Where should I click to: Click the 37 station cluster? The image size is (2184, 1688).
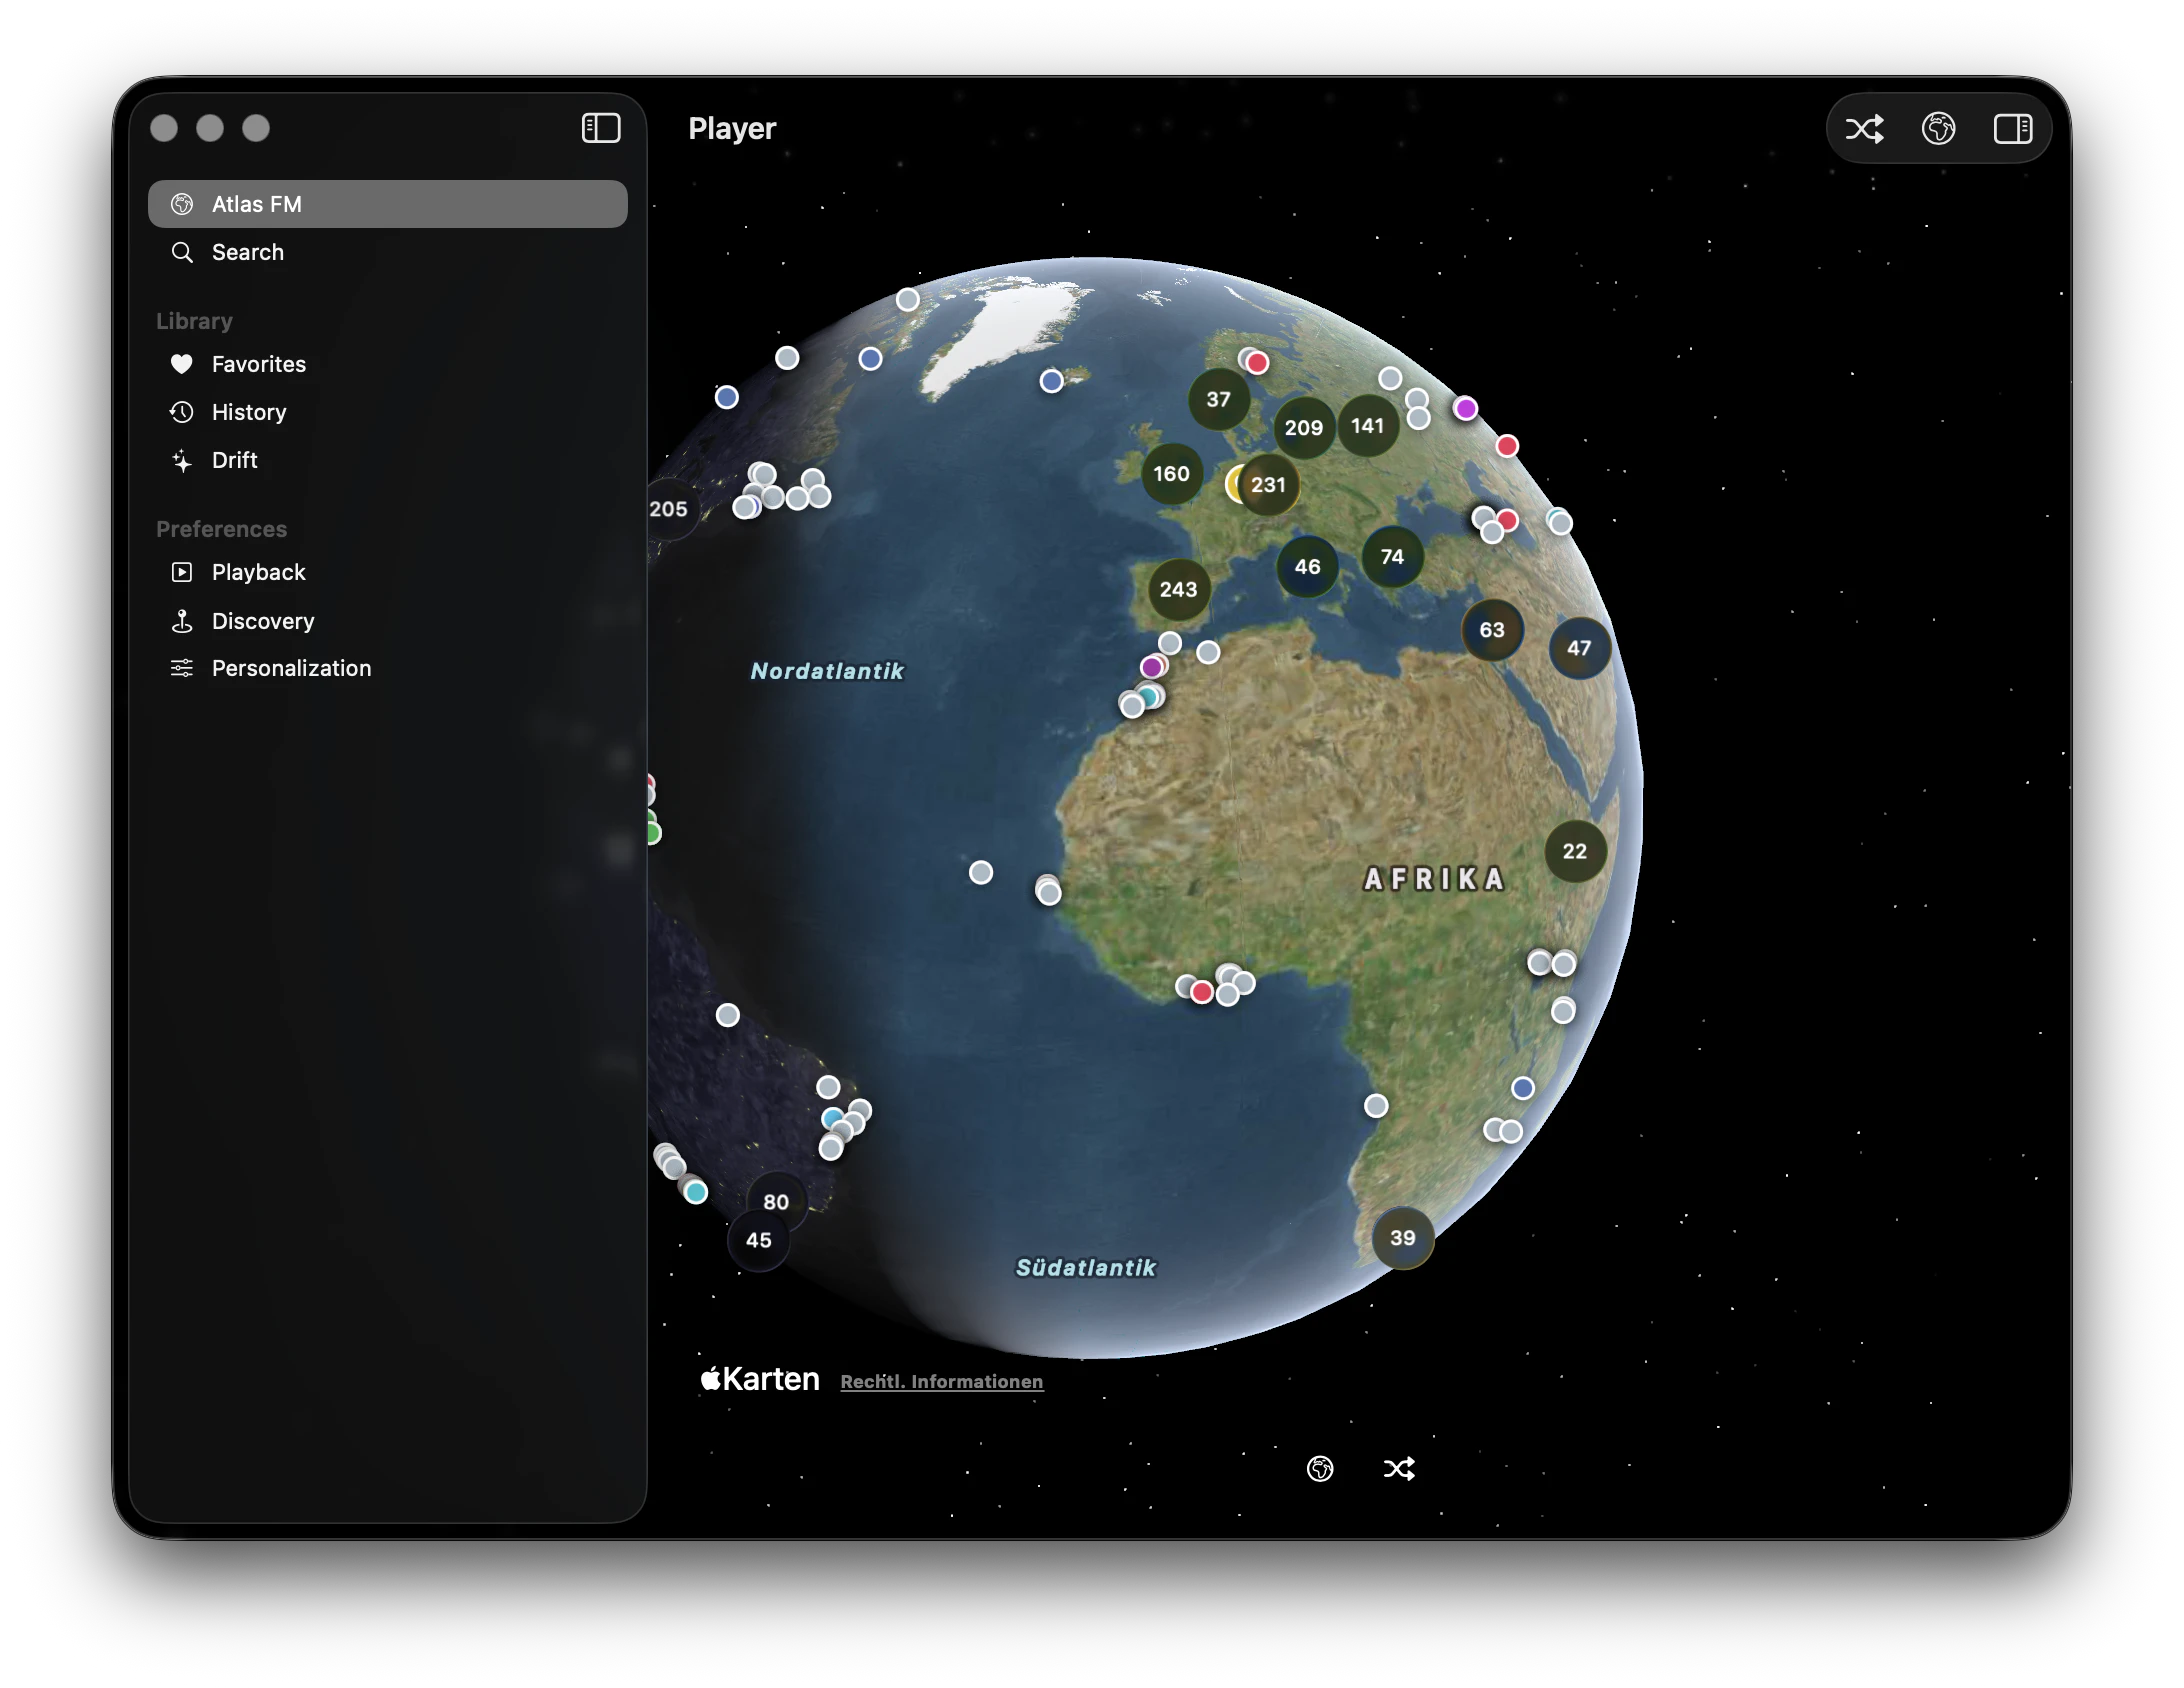pyautogui.click(x=1218, y=399)
